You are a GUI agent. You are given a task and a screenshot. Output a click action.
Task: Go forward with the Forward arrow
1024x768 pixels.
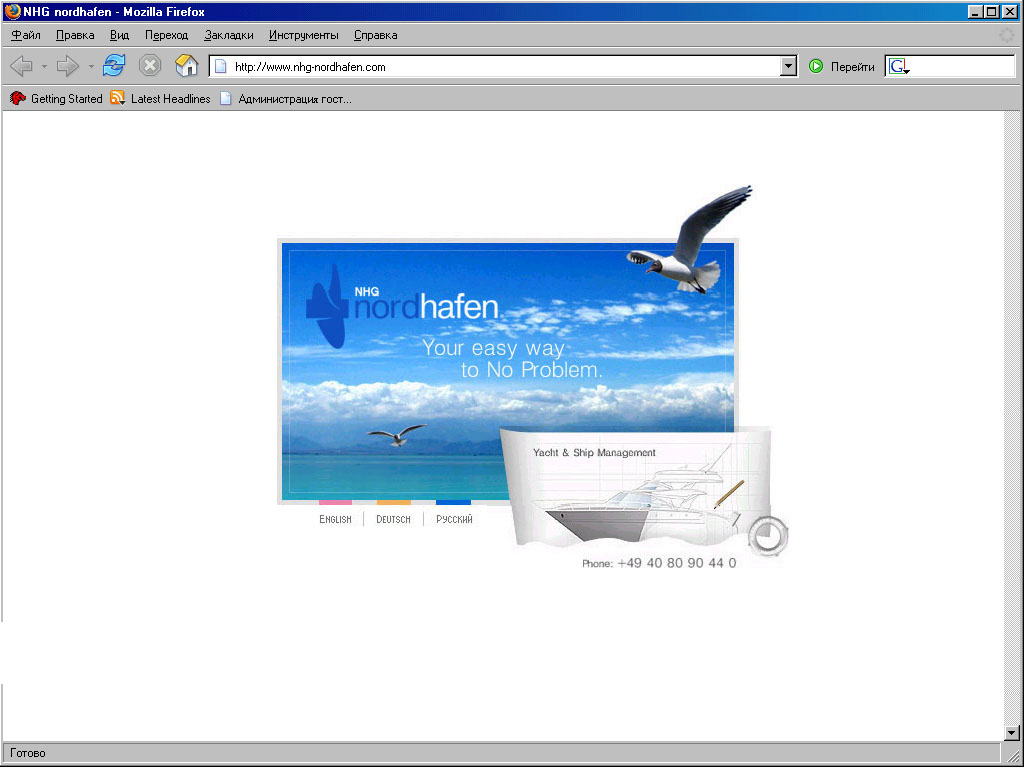point(68,66)
